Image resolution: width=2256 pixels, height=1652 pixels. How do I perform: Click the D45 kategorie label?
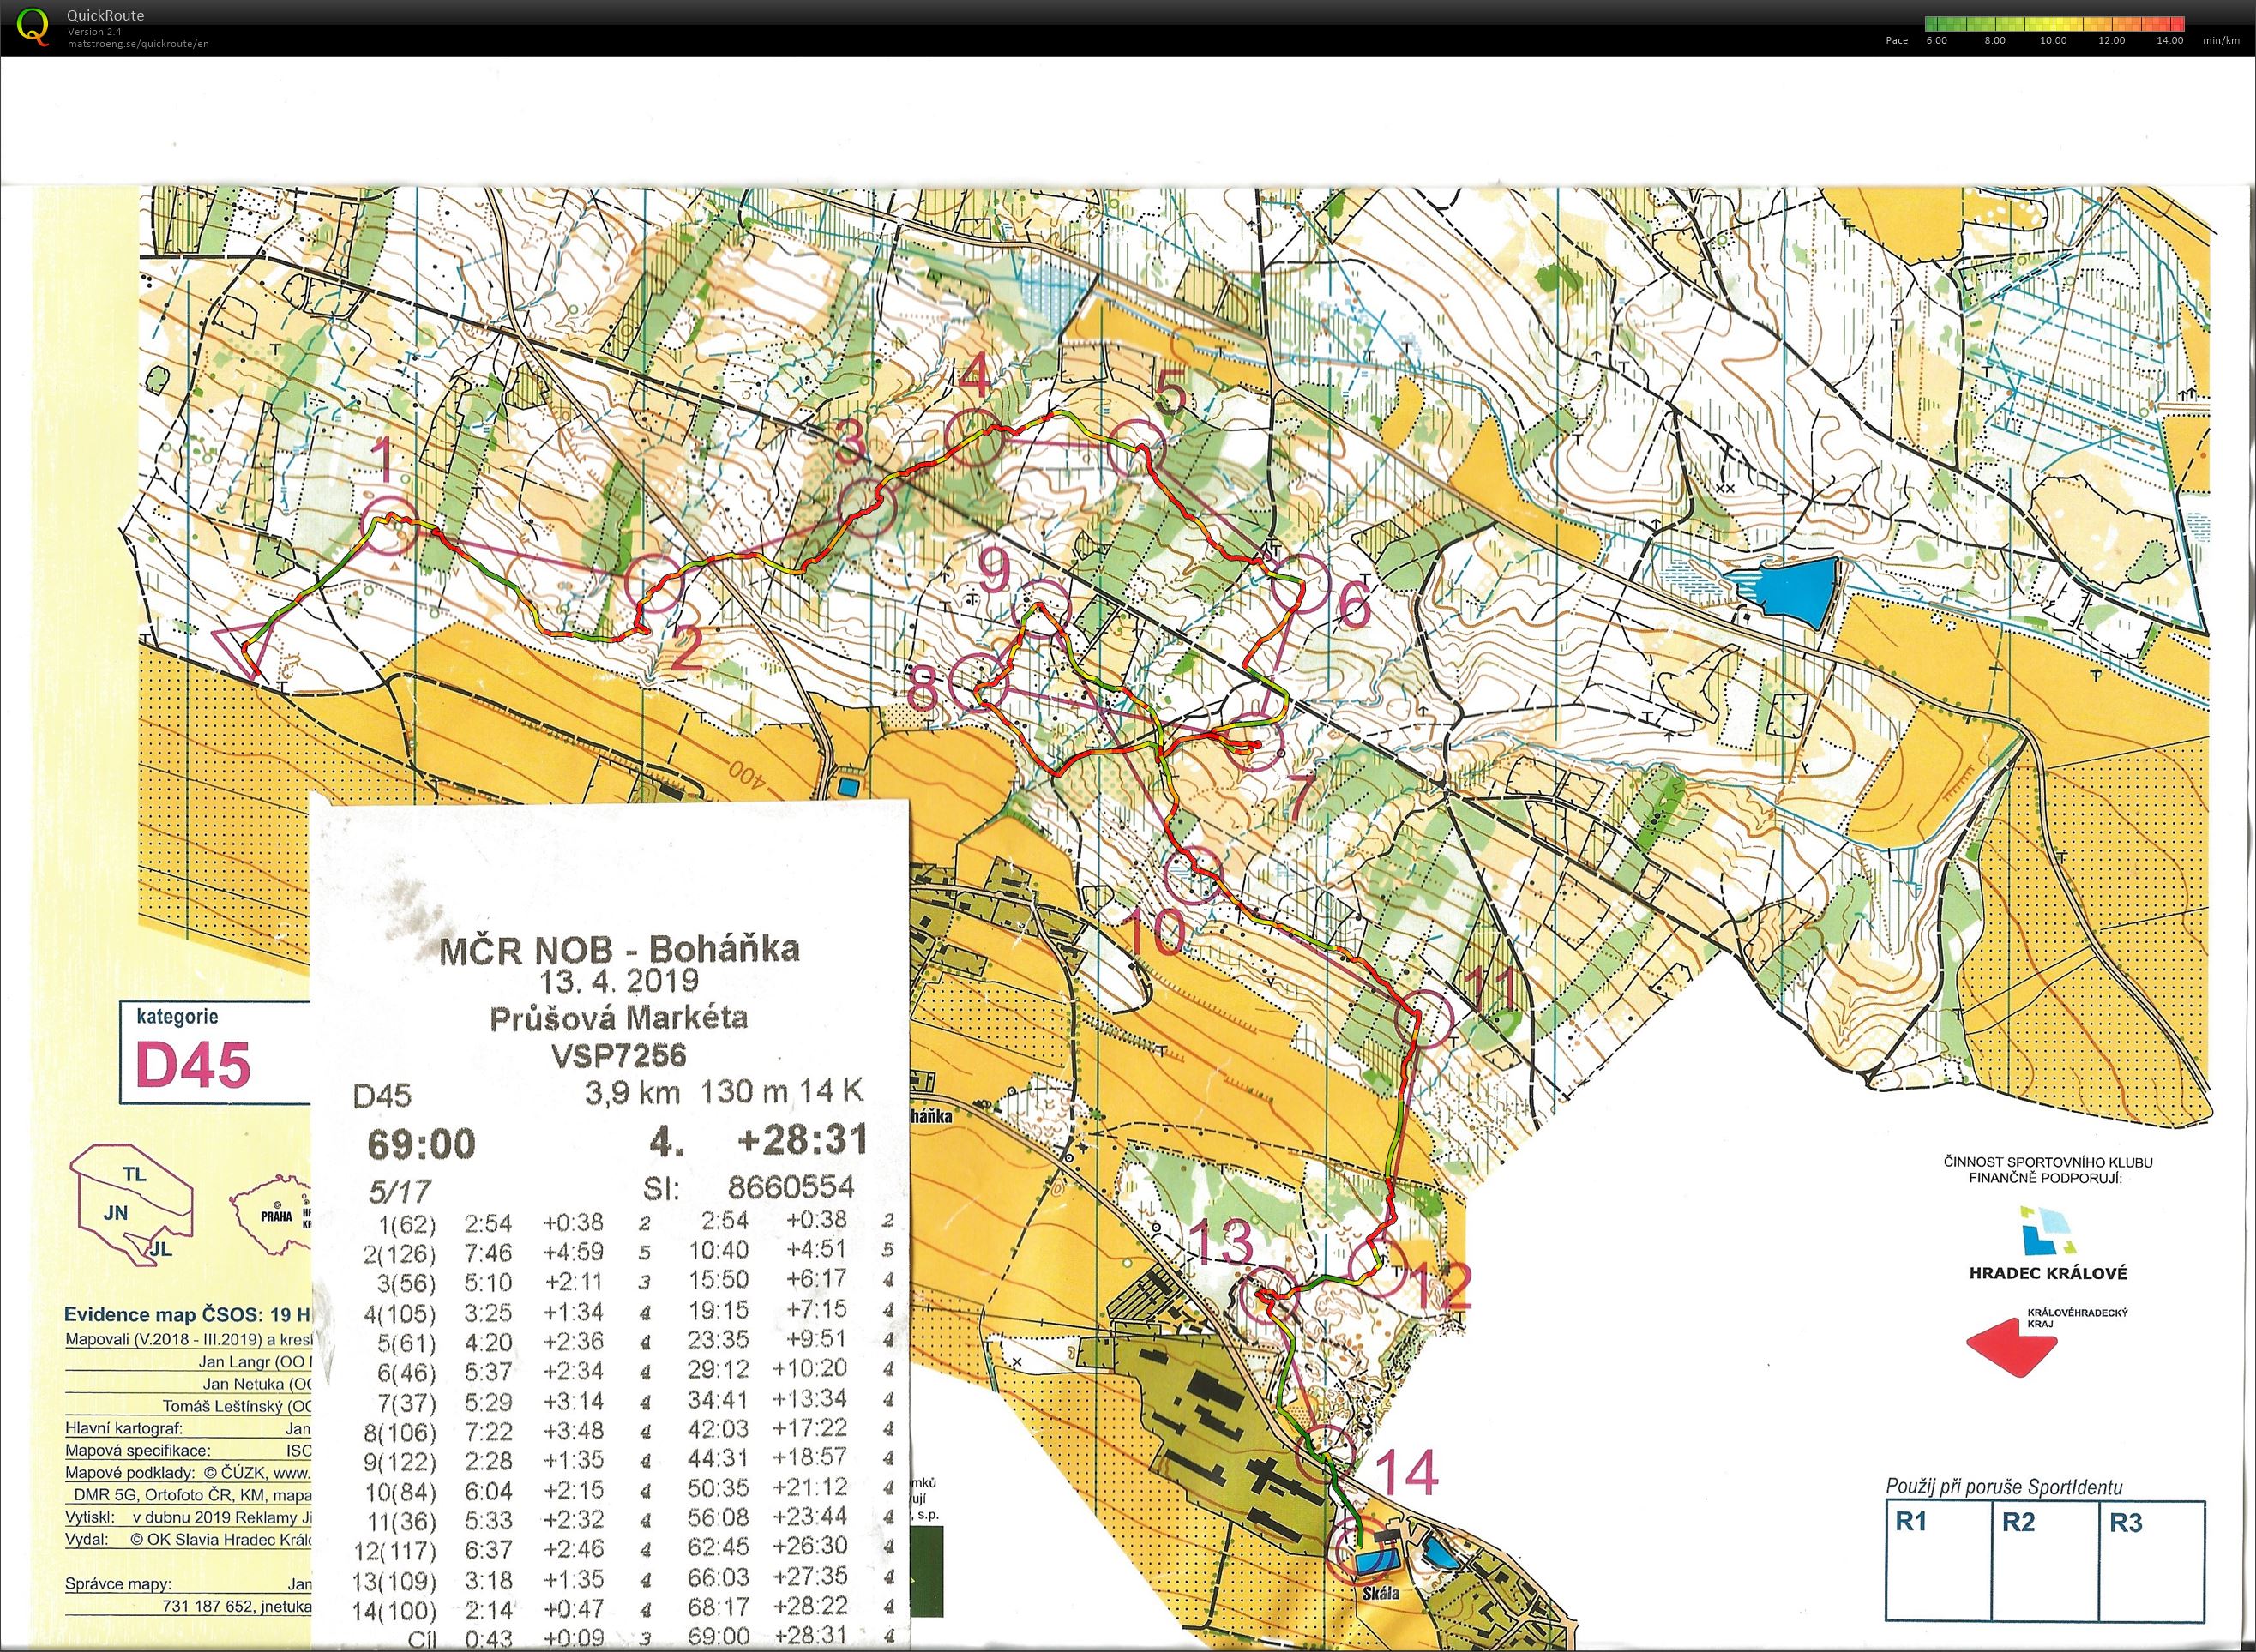coord(194,1065)
